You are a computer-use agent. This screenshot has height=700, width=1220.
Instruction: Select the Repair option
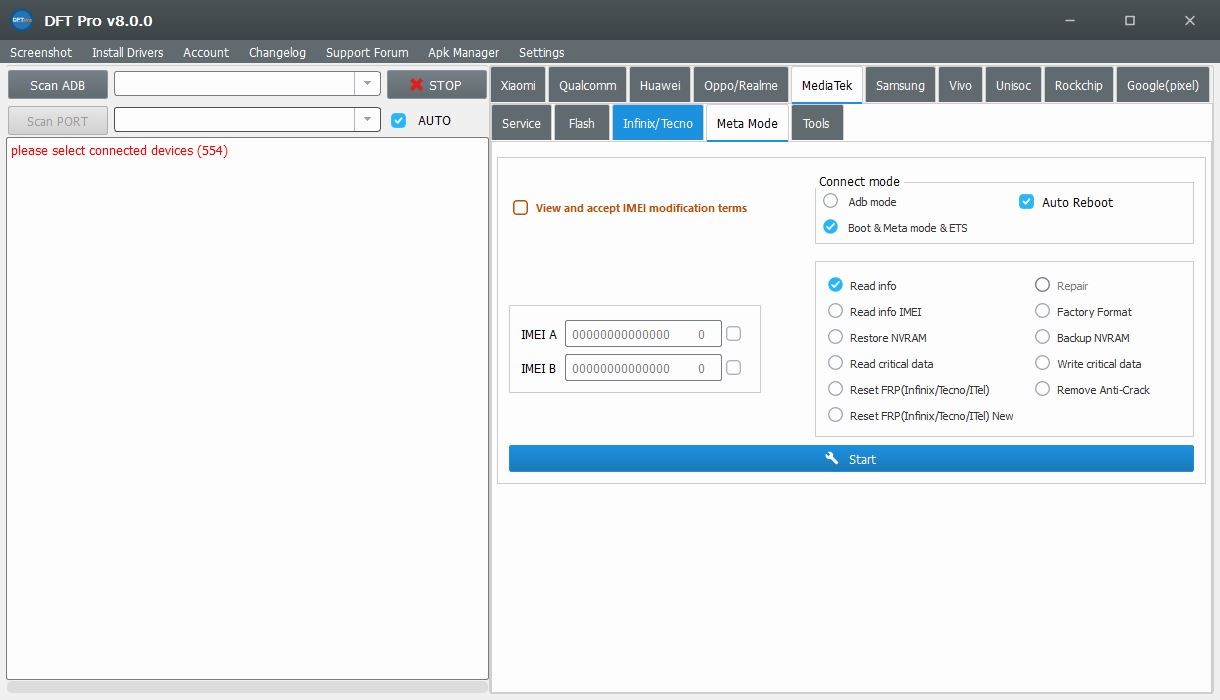[x=1043, y=285]
